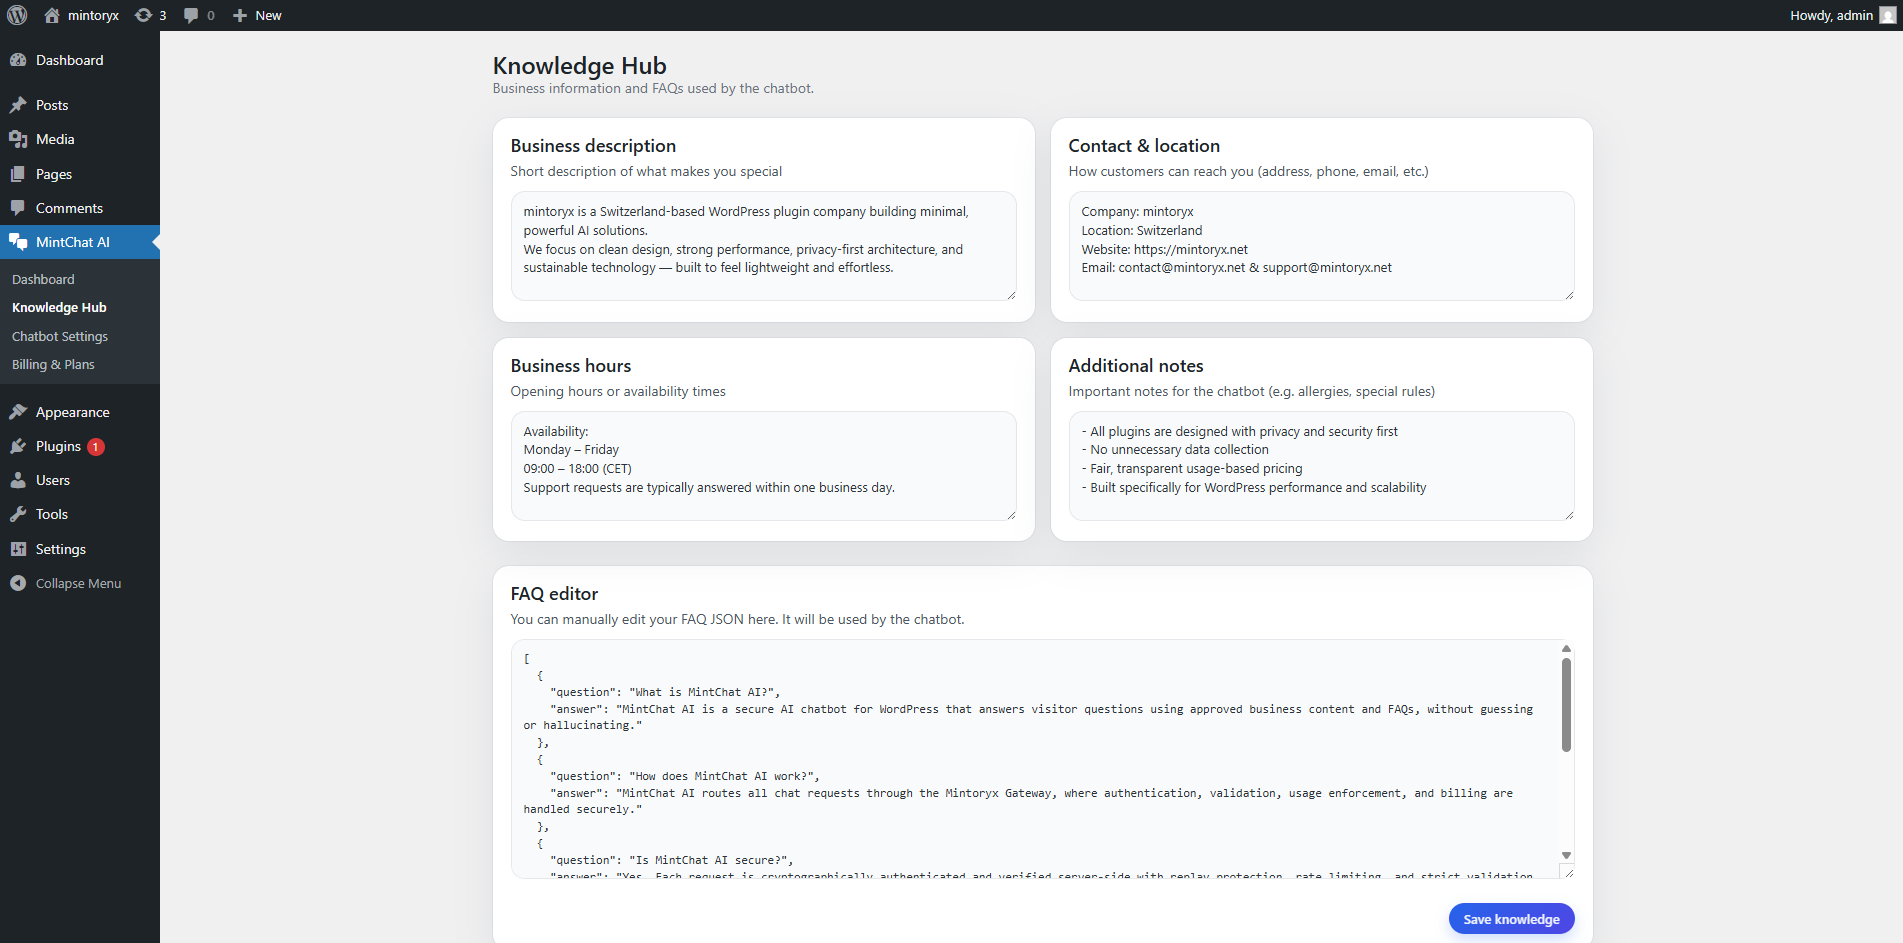Click the Users icon
Image resolution: width=1903 pixels, height=943 pixels.
[x=19, y=480]
